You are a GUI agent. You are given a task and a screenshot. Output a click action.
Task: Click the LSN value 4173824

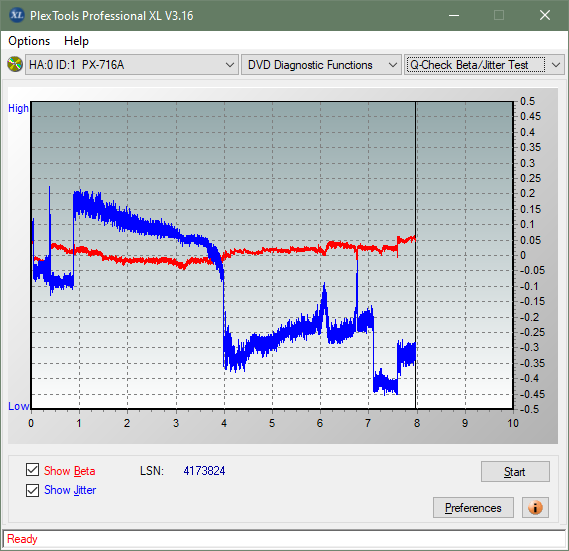[204, 471]
